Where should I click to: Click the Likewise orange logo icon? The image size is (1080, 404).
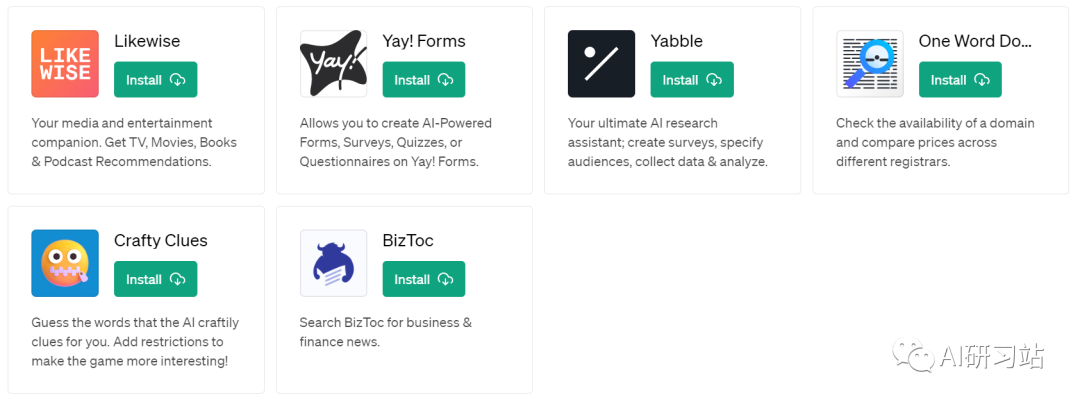point(65,63)
